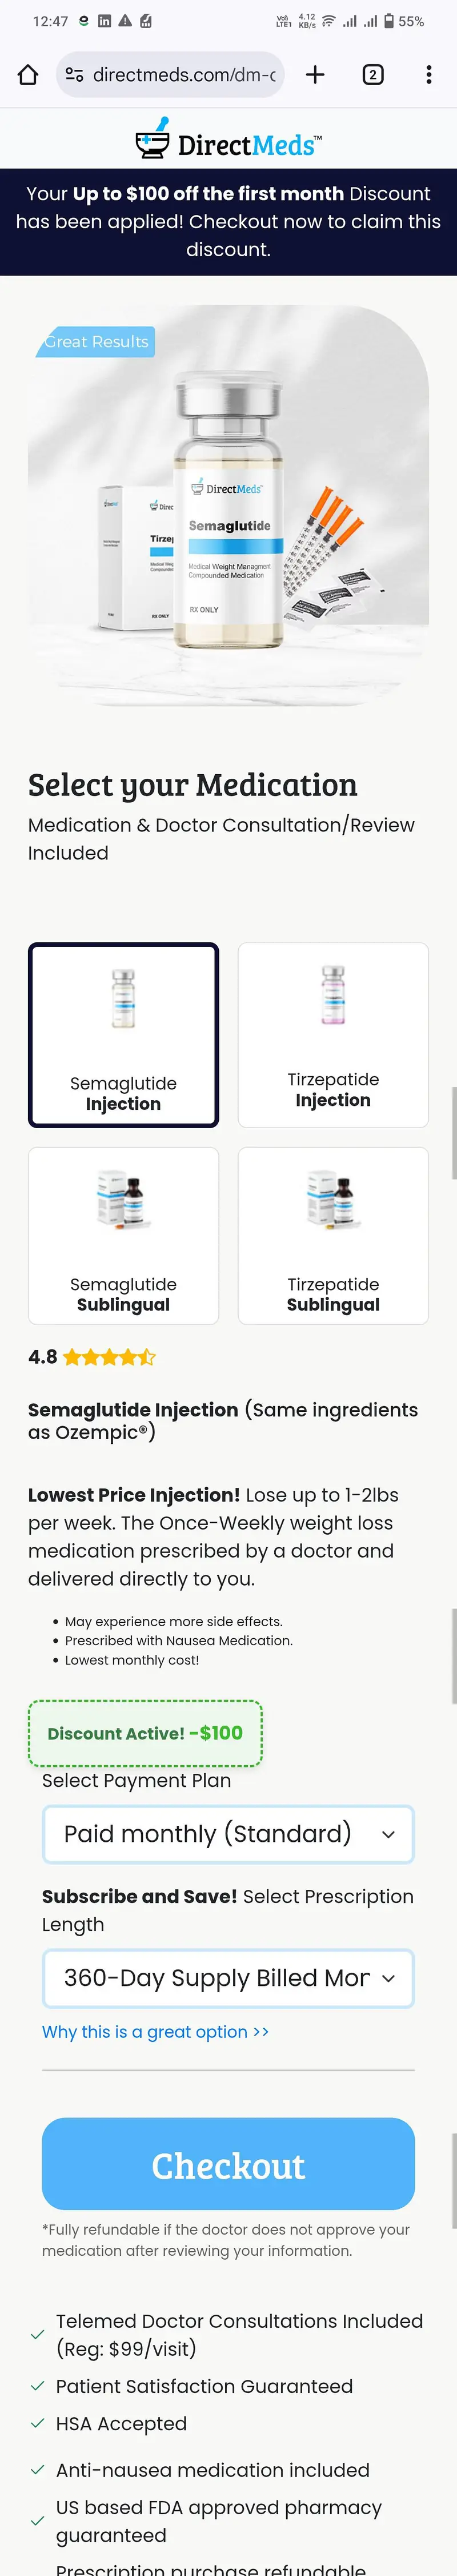This screenshot has height=2576, width=457.
Task: Click the home icon in Chrome's toolbar
Action: coord(27,74)
